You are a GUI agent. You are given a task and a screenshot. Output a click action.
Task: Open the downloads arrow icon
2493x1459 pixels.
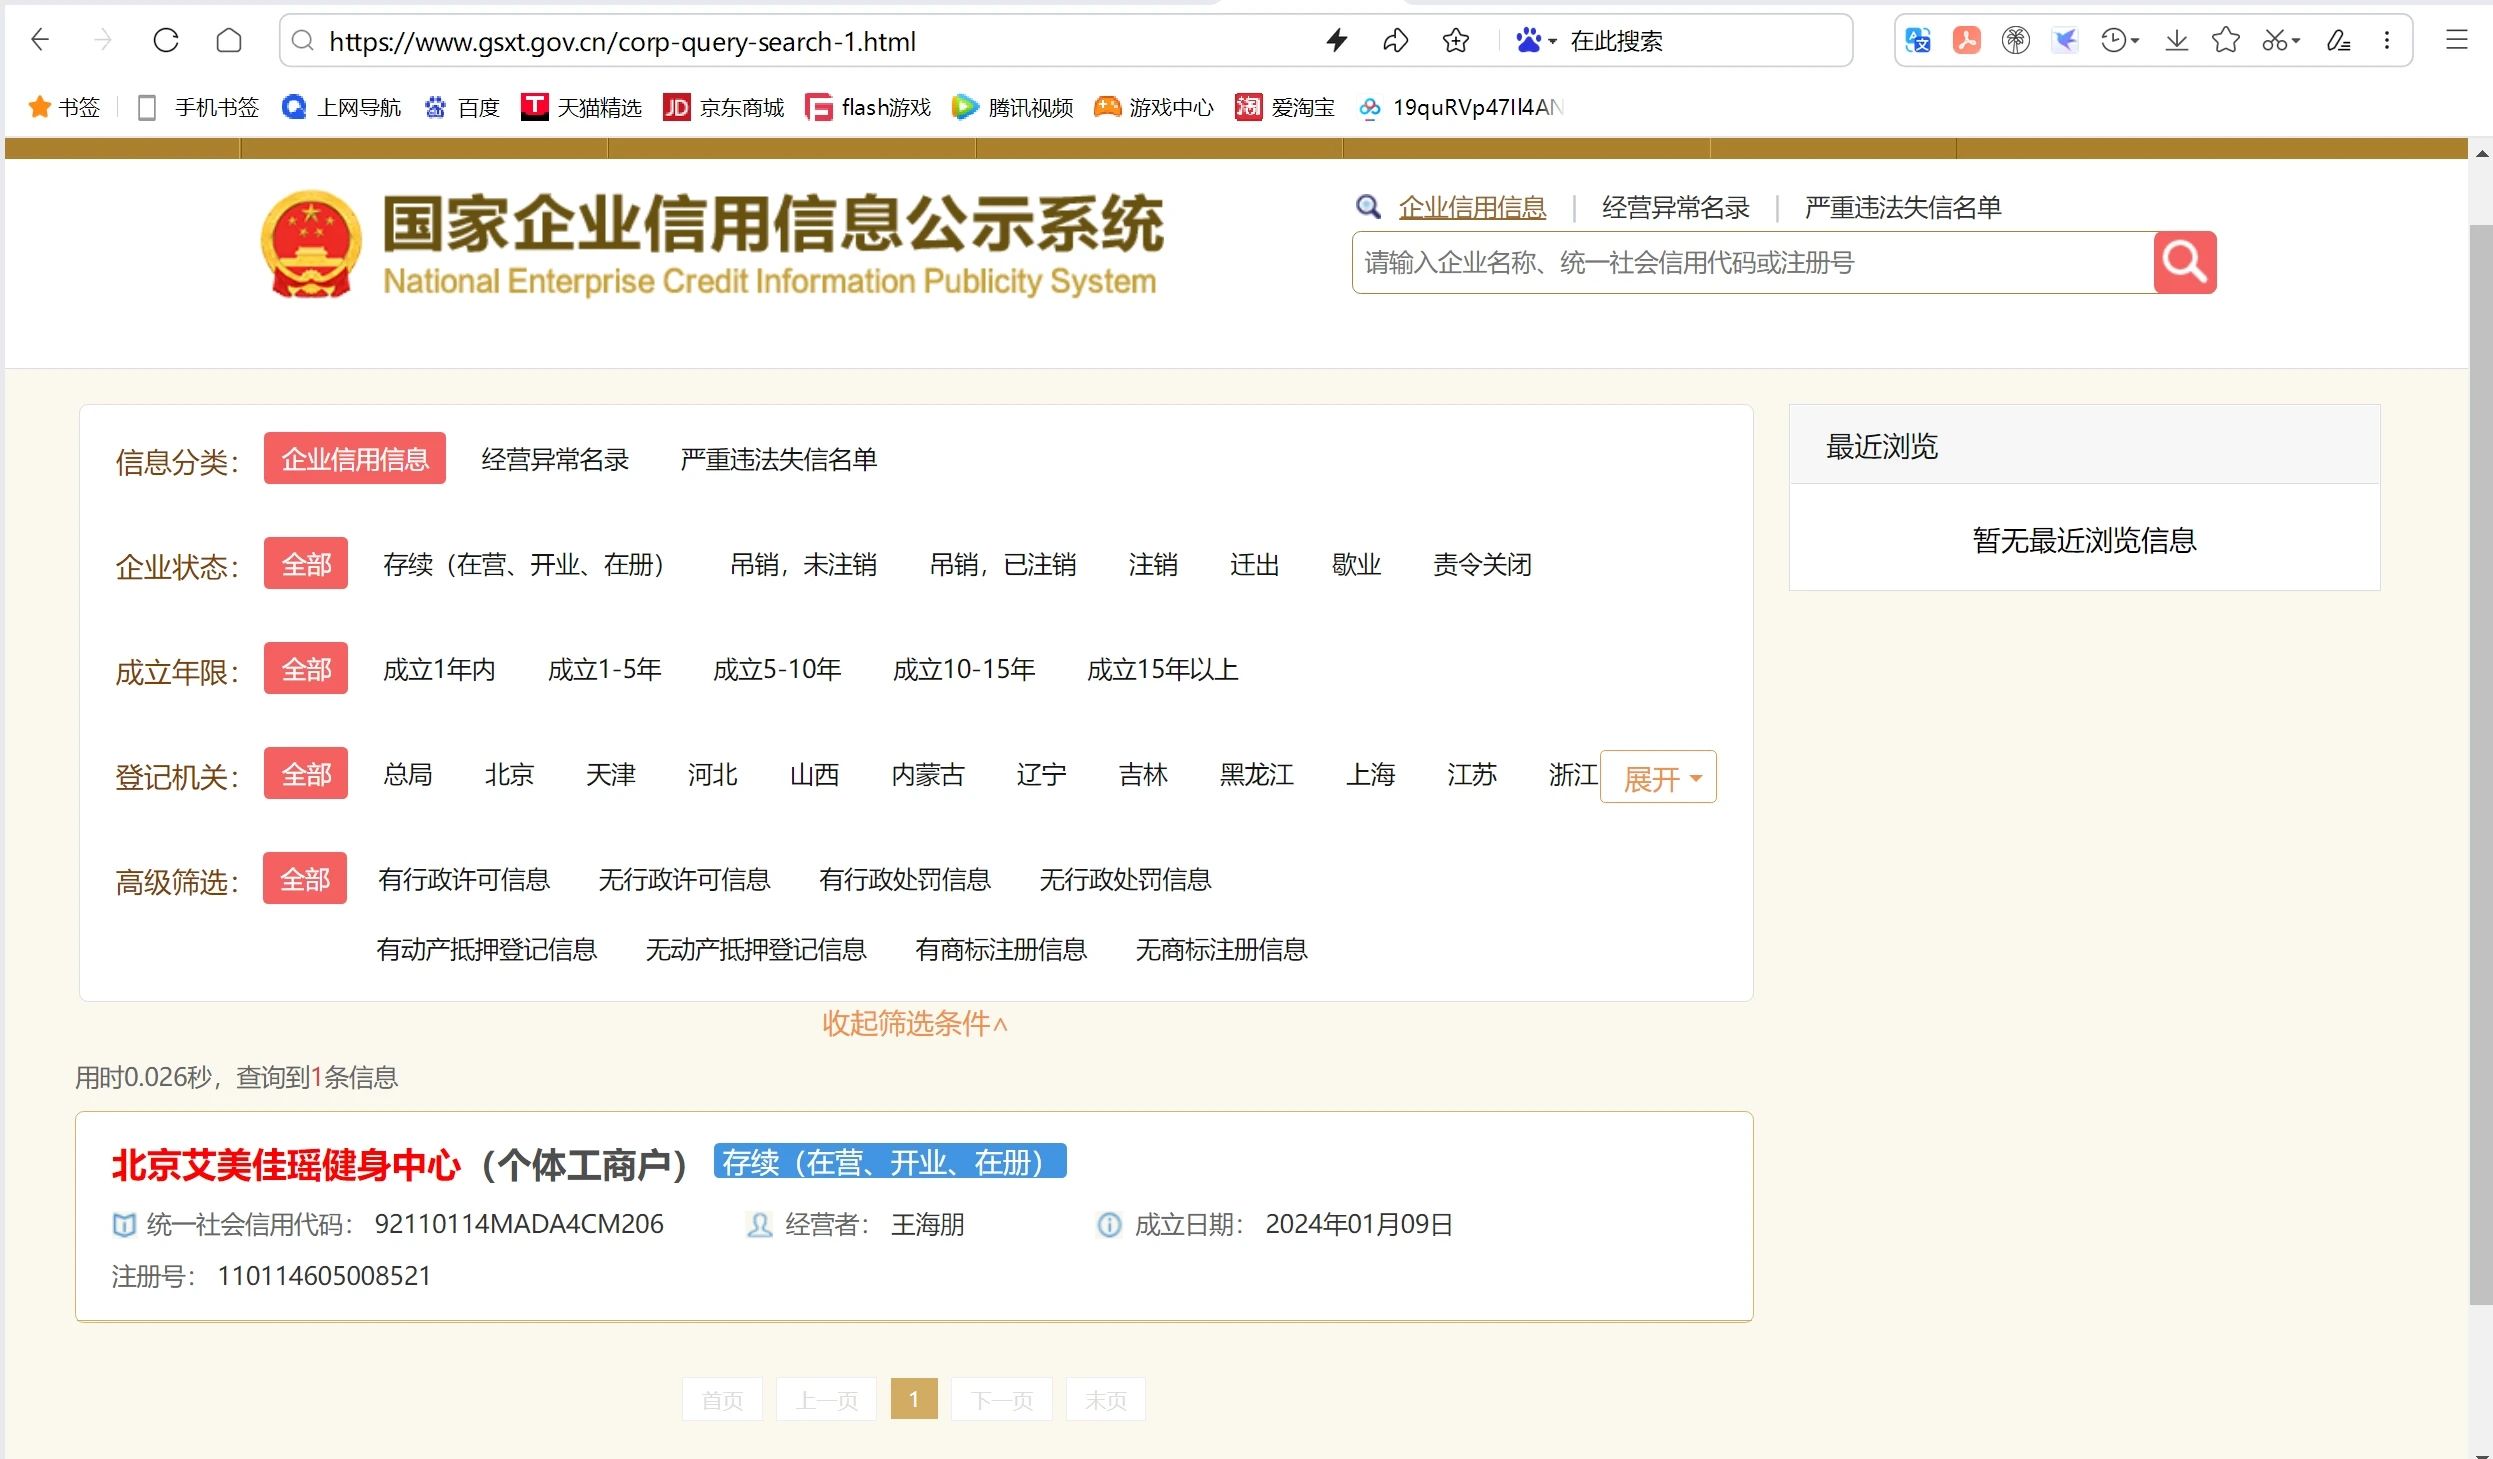coord(2176,41)
